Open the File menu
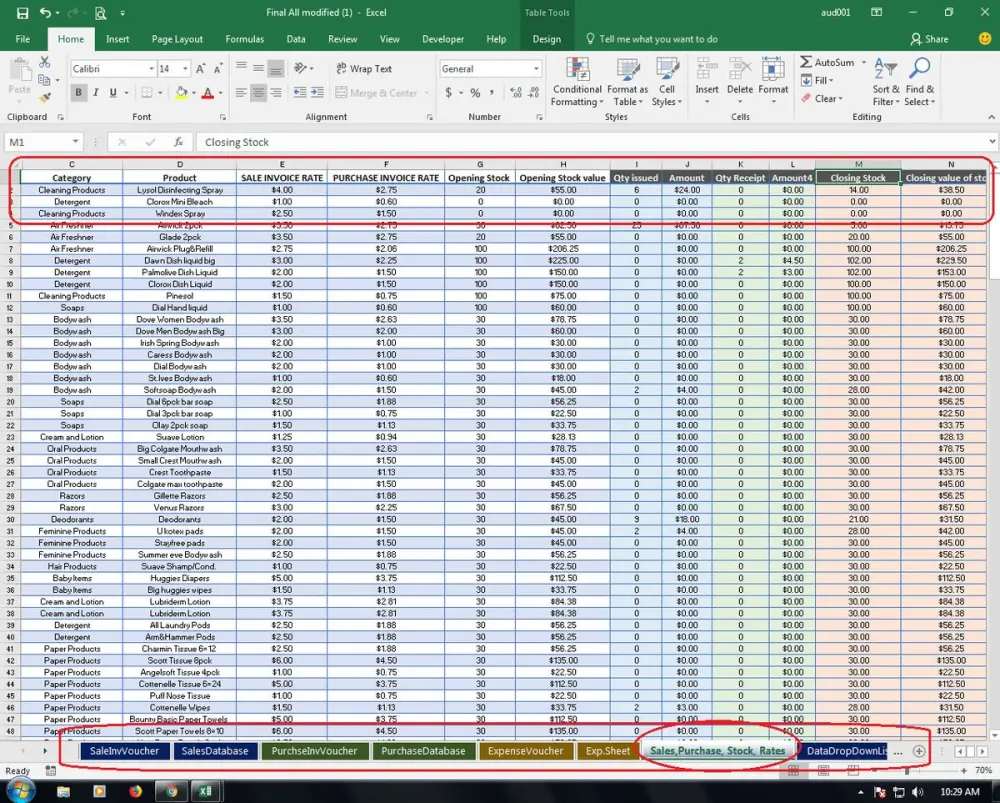This screenshot has width=1000, height=803. coord(23,39)
